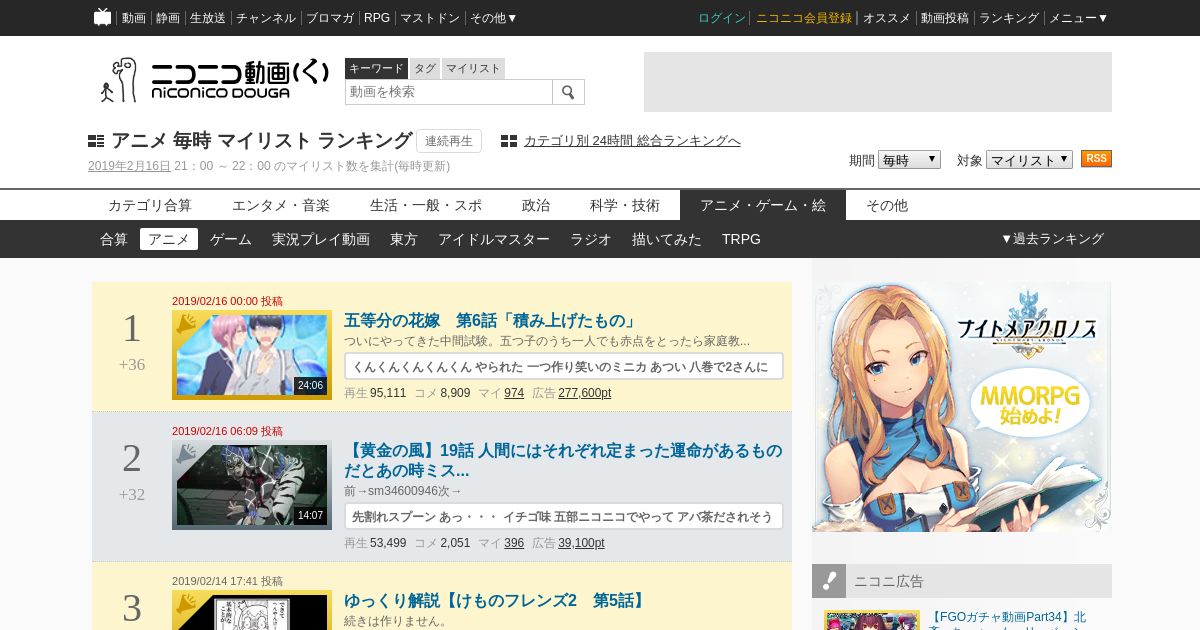1200x630 pixels.
Task: Click FGOガチャ動画 ad thumbnail
Action: pyautogui.click(x=872, y=620)
